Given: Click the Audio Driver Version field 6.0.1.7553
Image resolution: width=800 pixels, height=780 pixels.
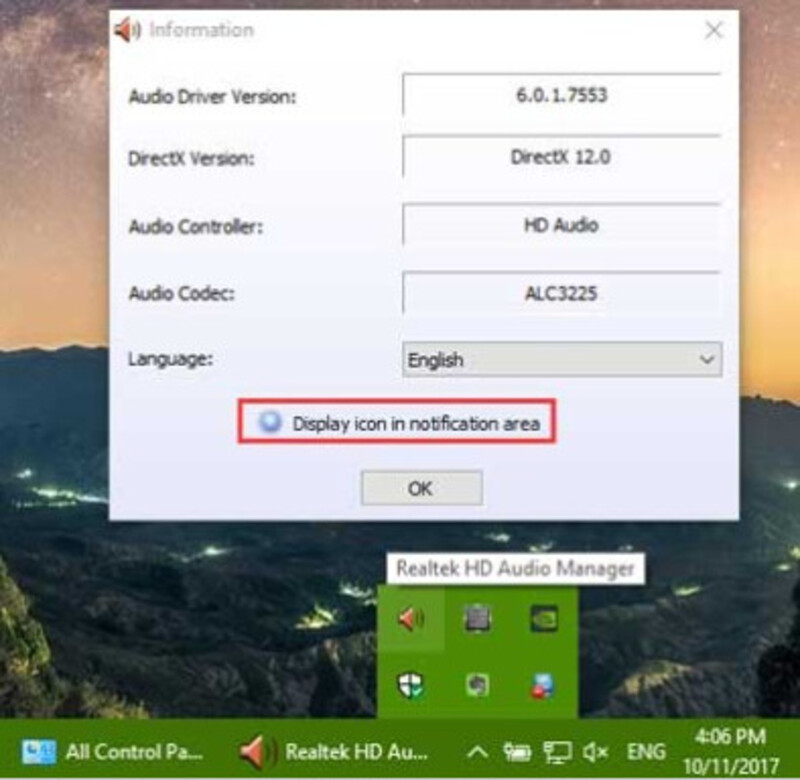Looking at the screenshot, I should [x=562, y=95].
